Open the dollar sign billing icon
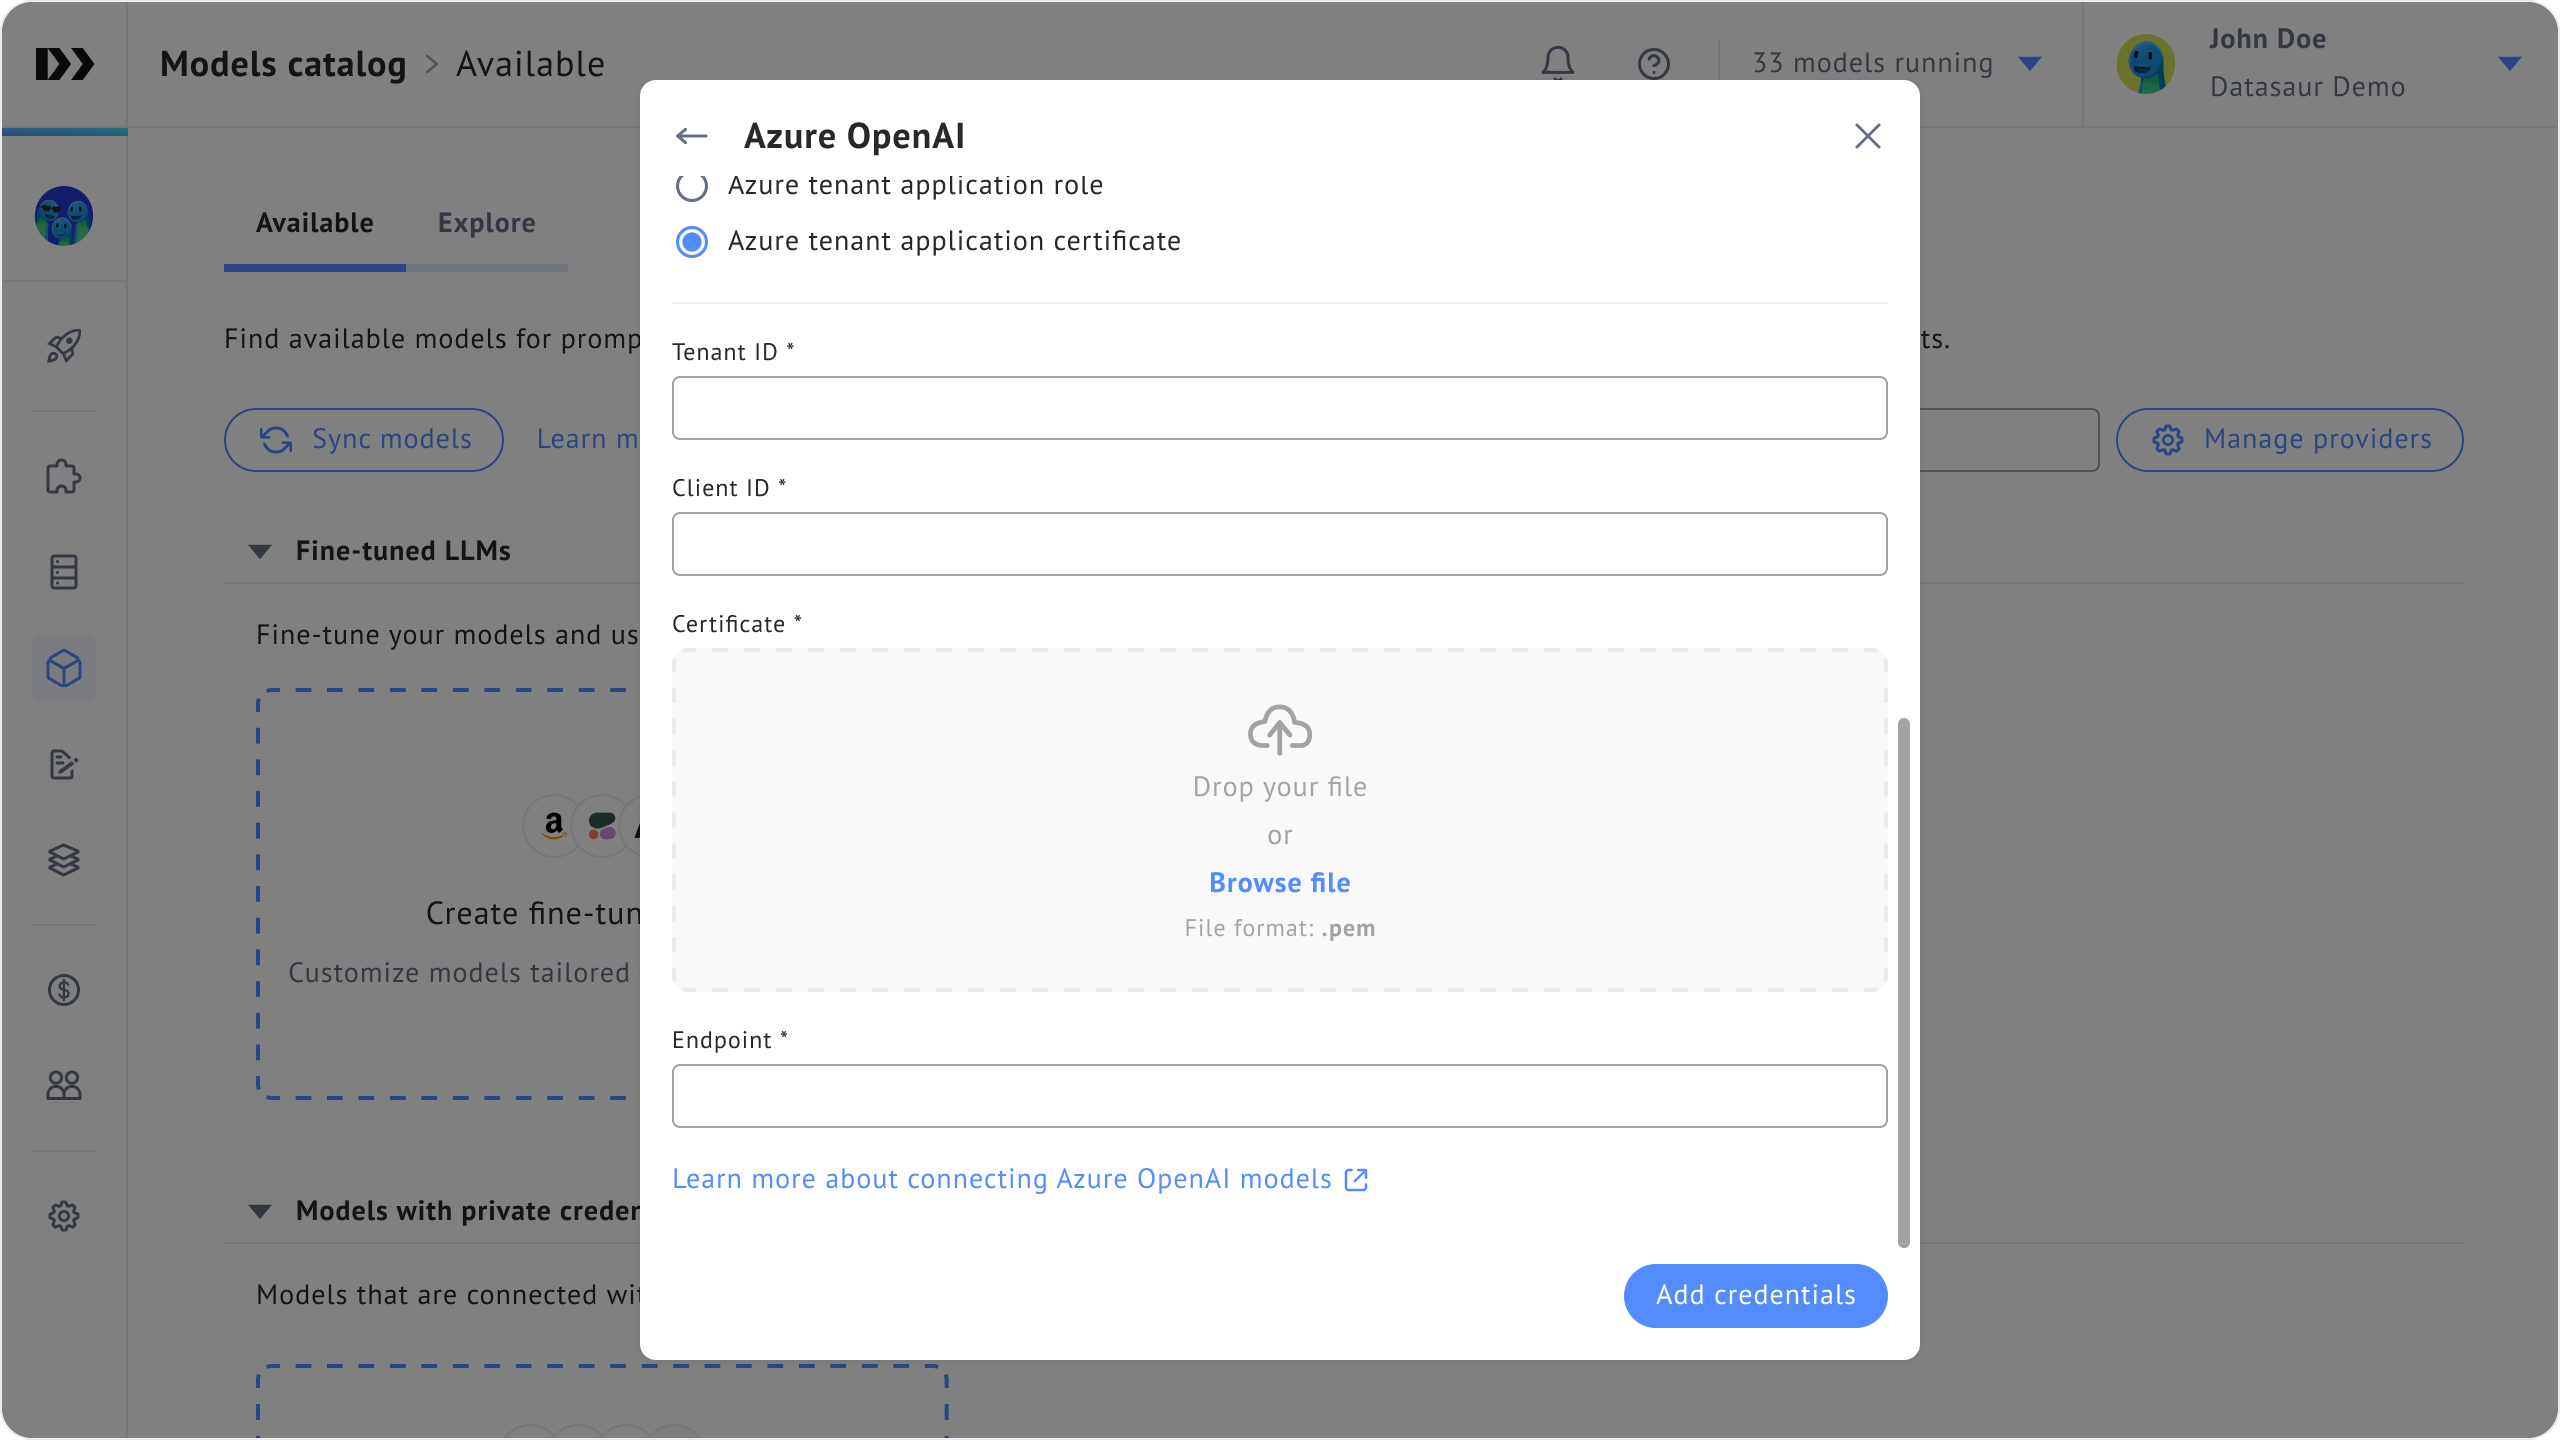 pyautogui.click(x=64, y=990)
